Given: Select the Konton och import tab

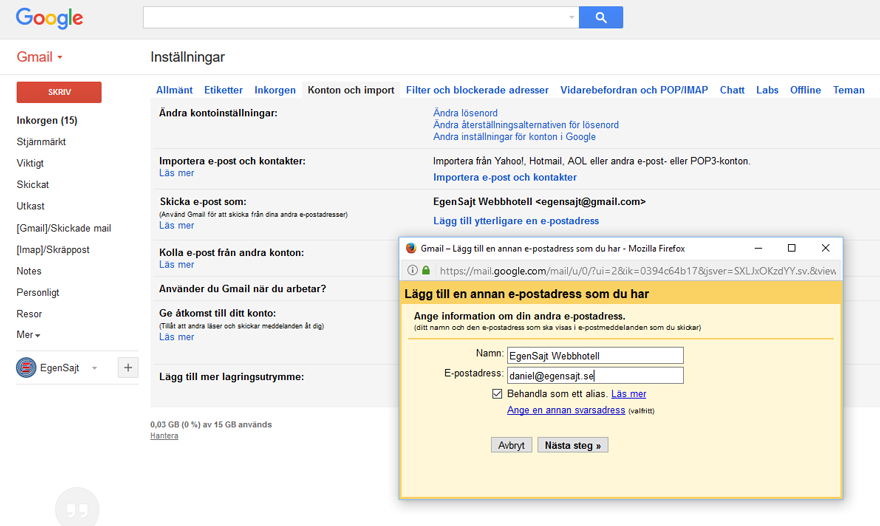Looking at the screenshot, I should [x=351, y=90].
